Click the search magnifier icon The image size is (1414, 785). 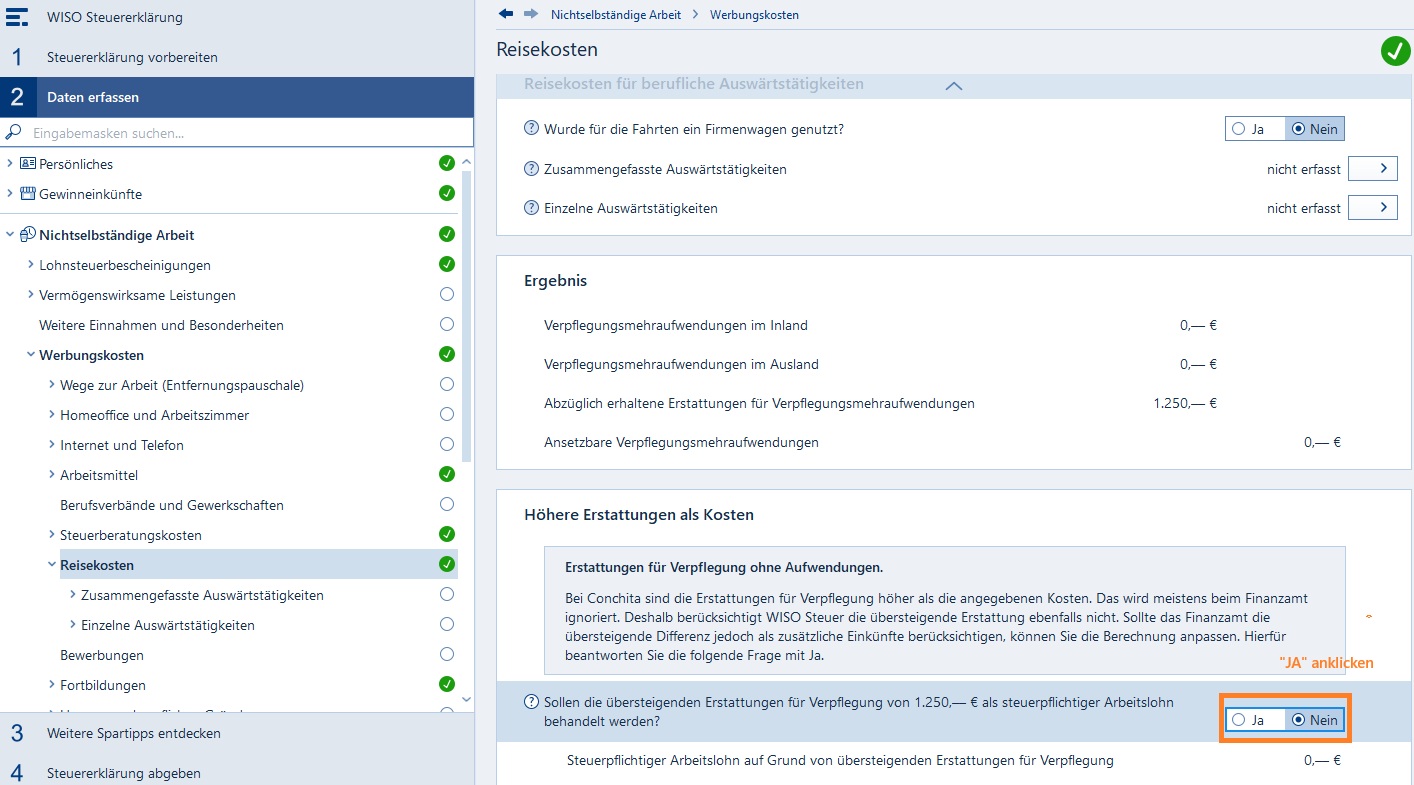point(14,132)
